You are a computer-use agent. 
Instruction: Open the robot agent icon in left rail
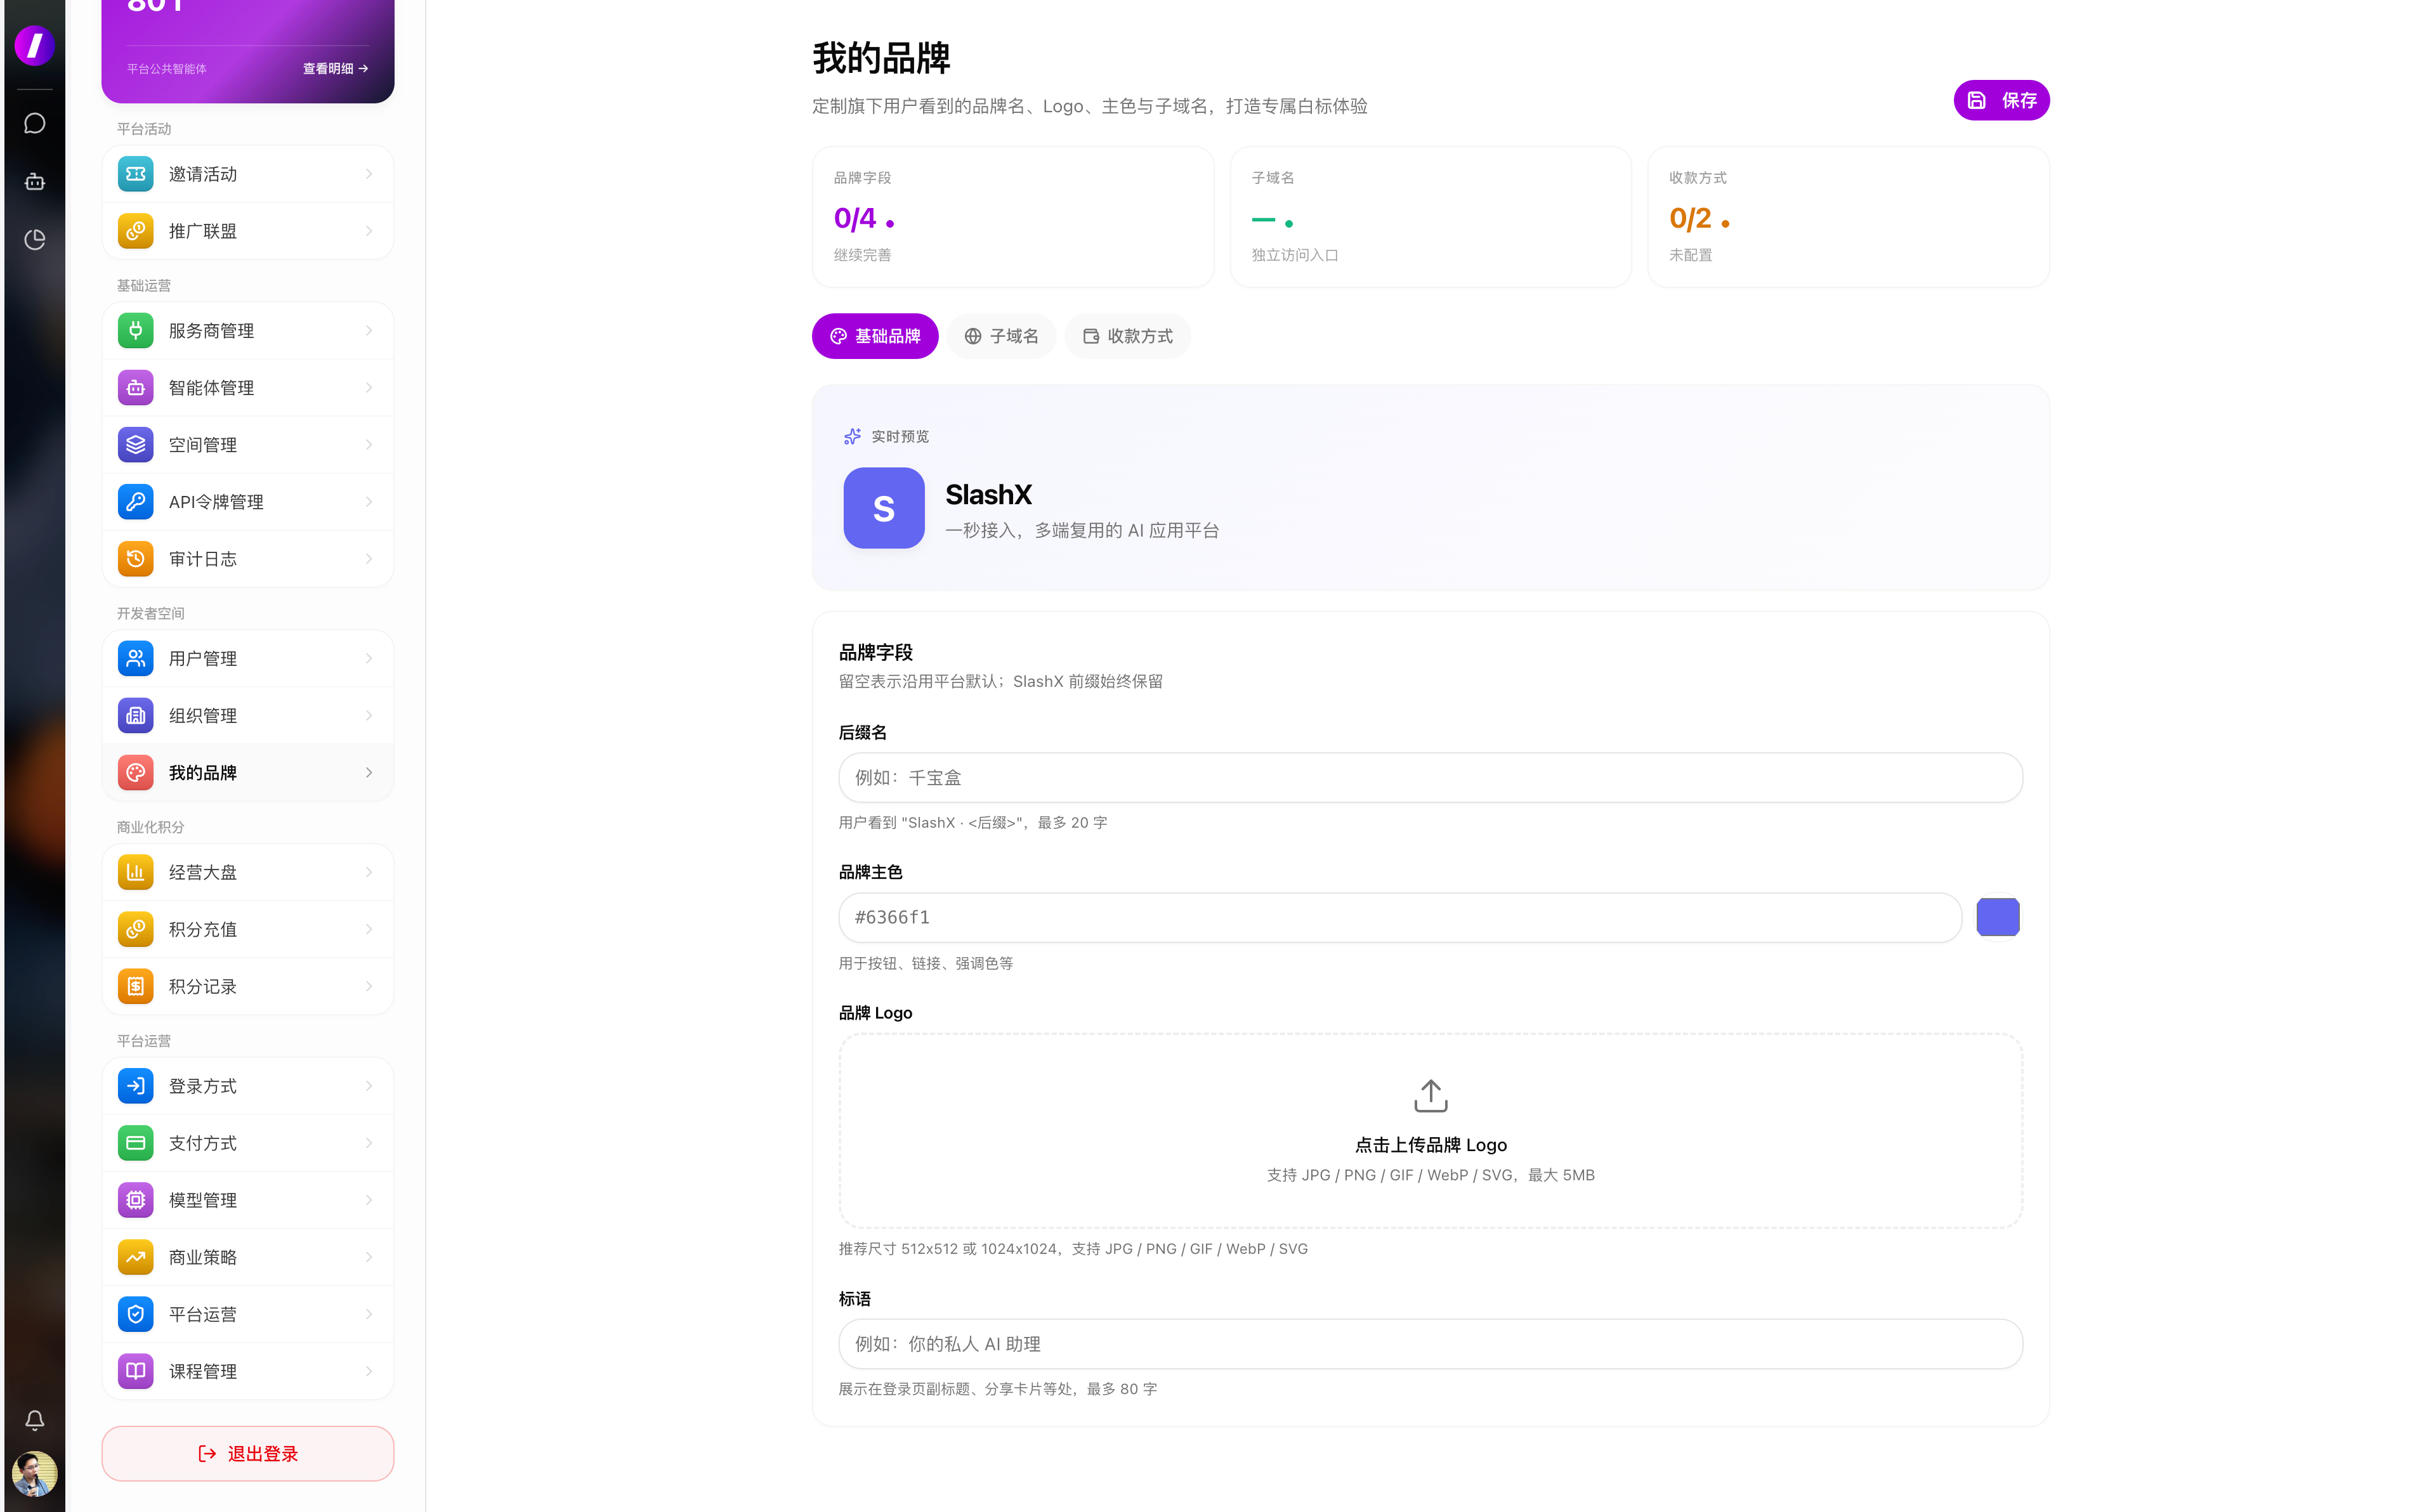pos(35,182)
